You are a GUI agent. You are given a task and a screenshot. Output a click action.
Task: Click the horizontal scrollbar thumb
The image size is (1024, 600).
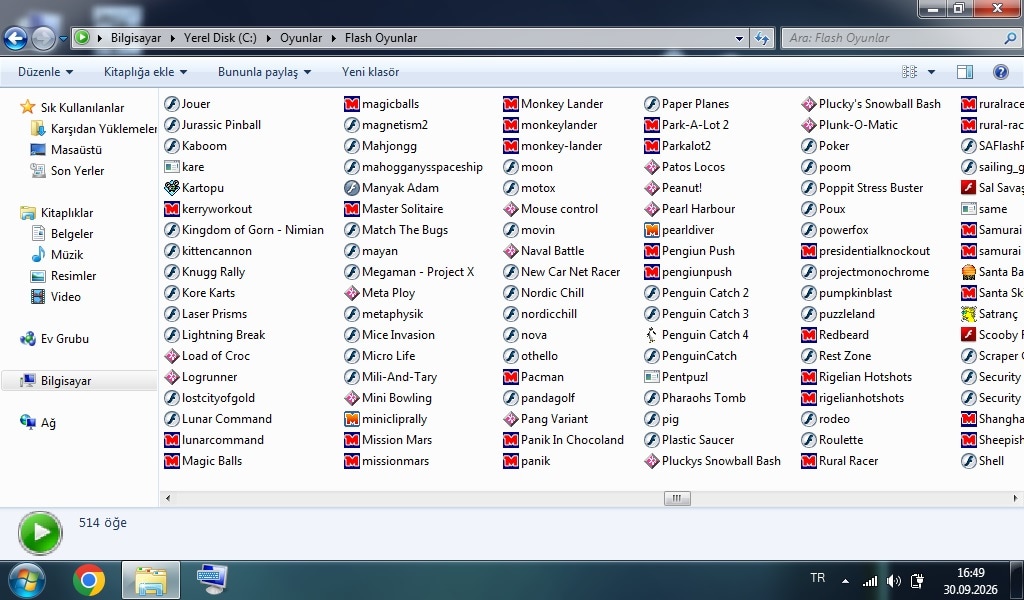(x=677, y=498)
